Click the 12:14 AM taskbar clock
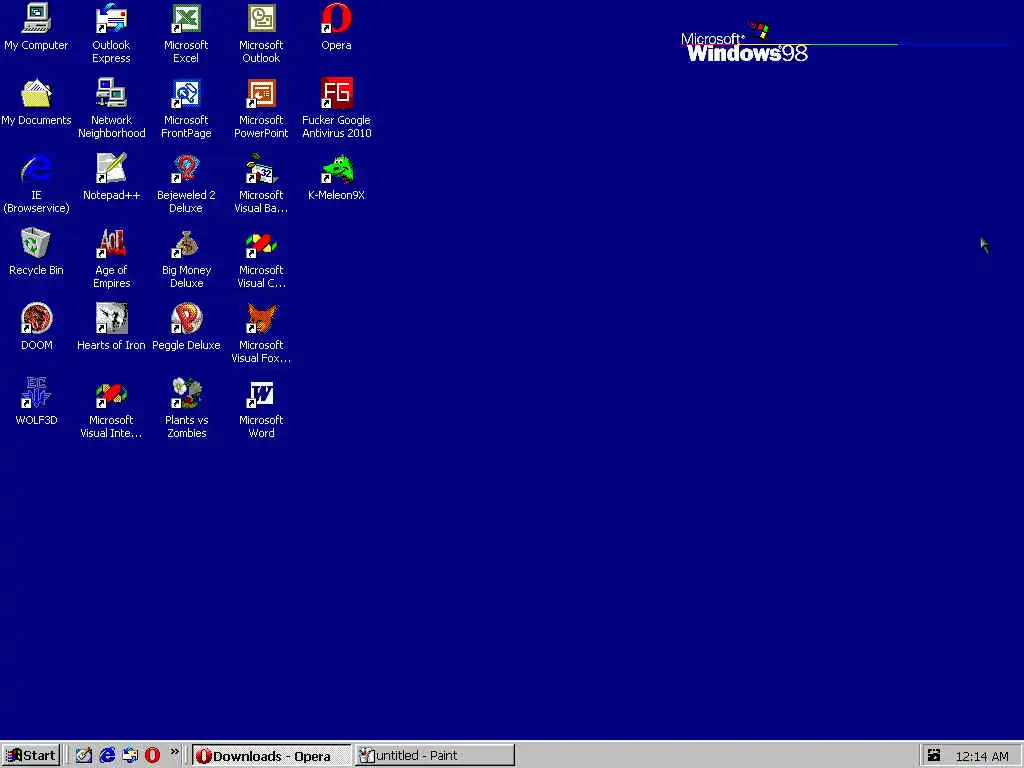 pos(982,756)
